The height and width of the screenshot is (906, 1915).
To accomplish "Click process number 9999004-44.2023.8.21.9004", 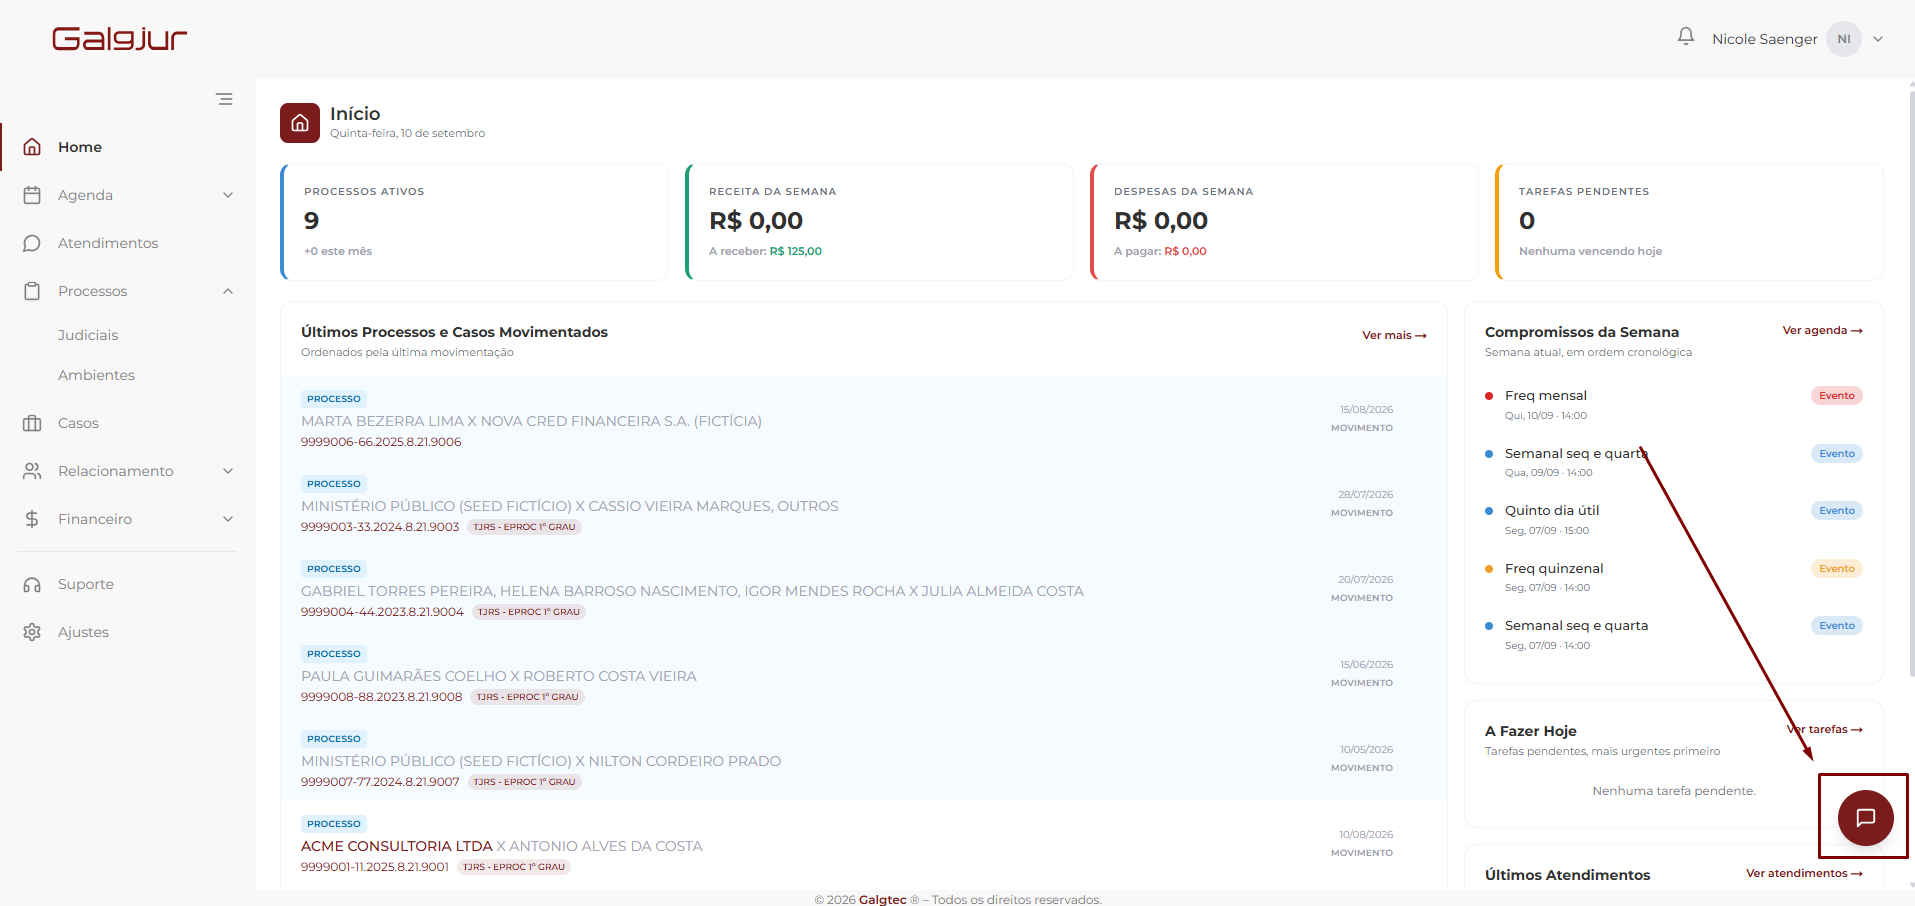I will (382, 612).
